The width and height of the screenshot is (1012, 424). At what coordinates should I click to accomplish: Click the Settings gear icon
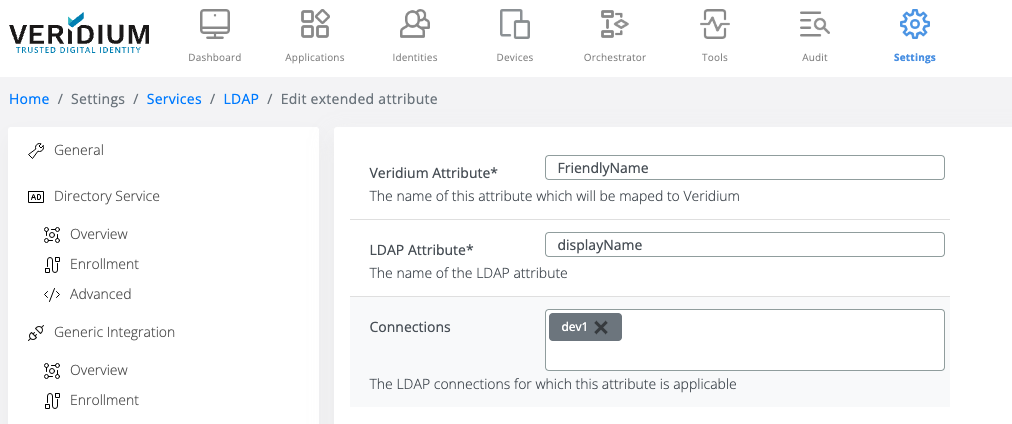(x=914, y=23)
